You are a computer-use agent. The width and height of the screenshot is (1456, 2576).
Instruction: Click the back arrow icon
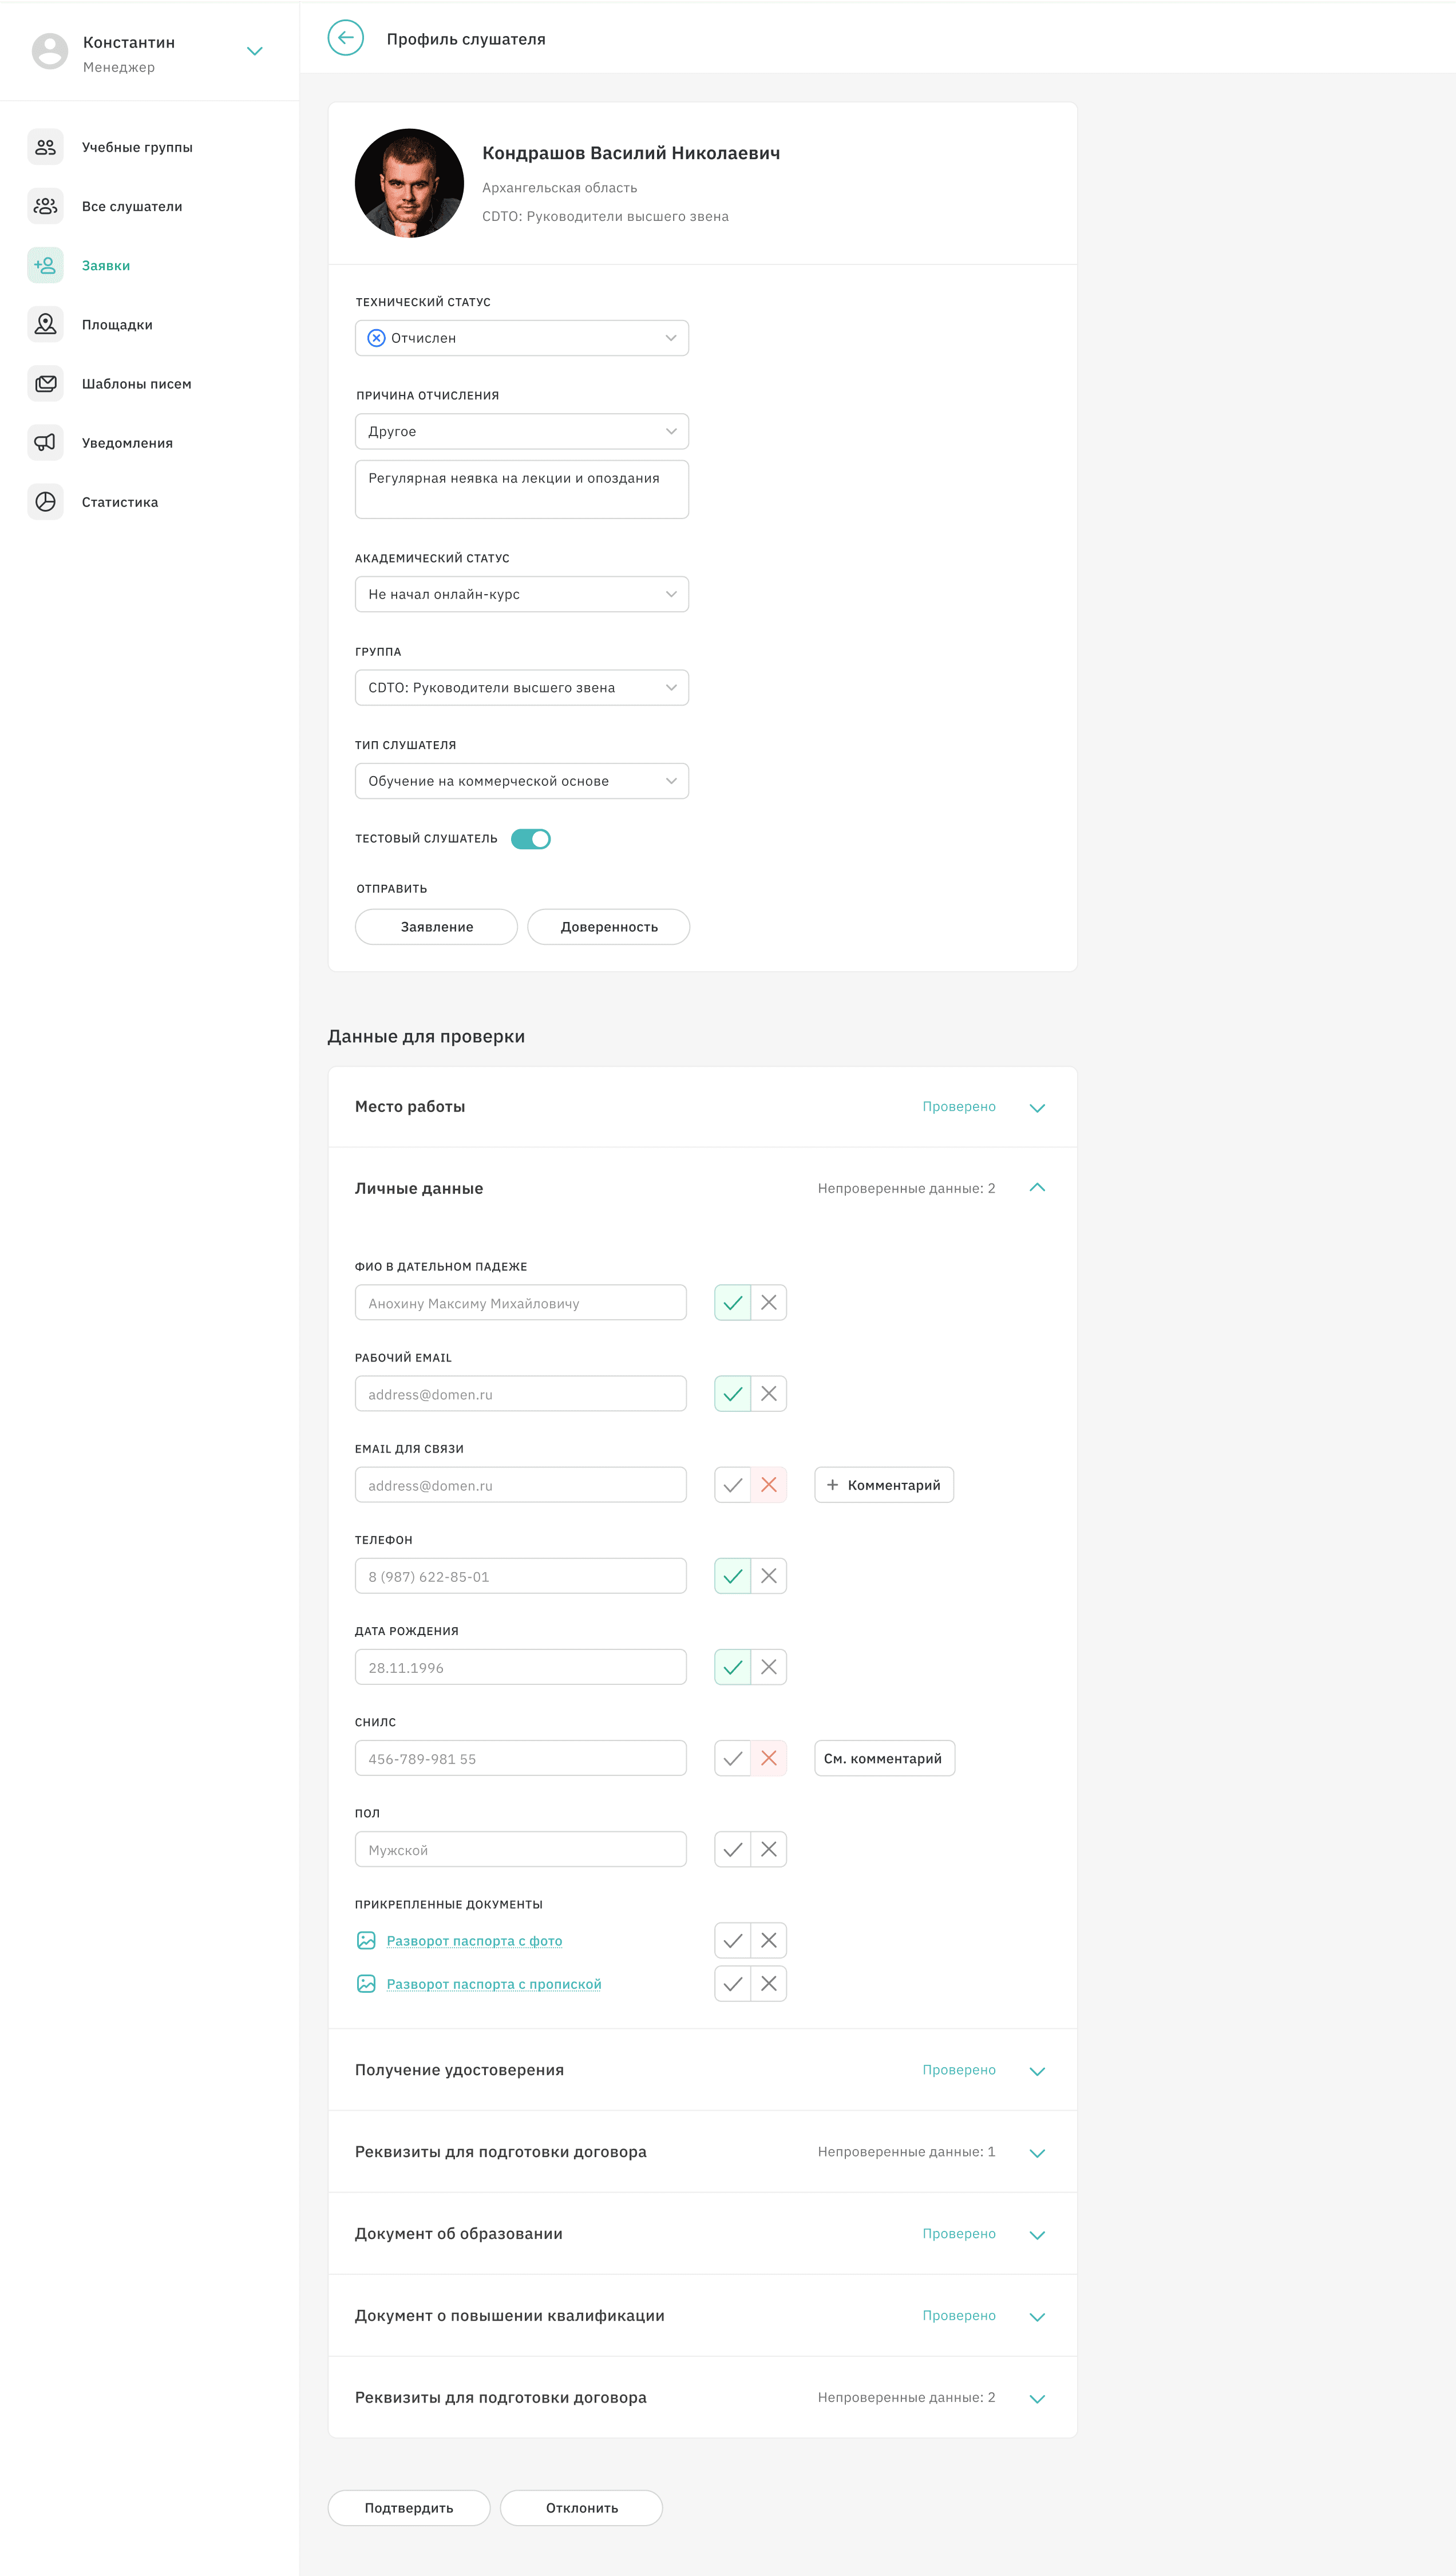pos(345,38)
